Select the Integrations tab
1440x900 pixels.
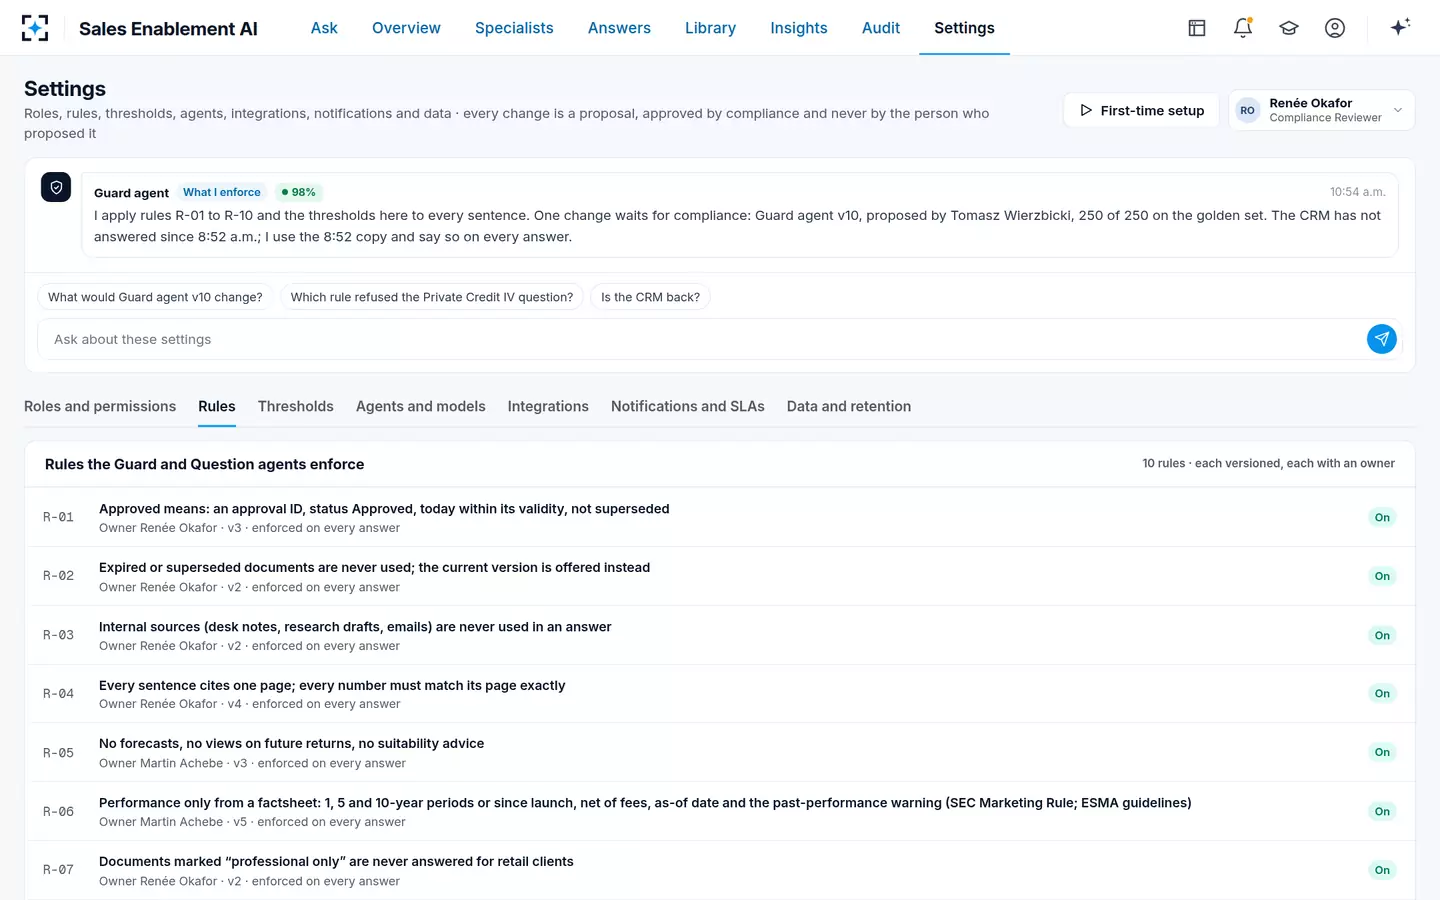point(548,406)
